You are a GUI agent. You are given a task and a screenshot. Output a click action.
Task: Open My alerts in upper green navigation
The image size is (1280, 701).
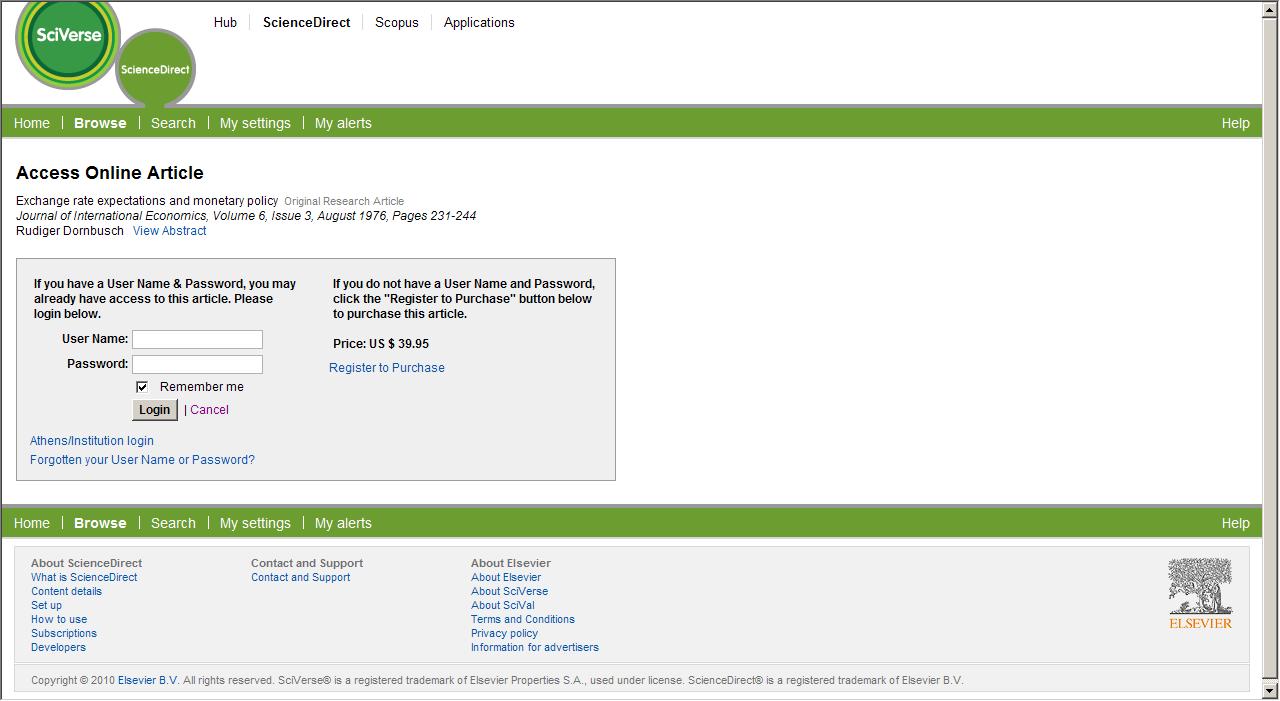(x=343, y=123)
